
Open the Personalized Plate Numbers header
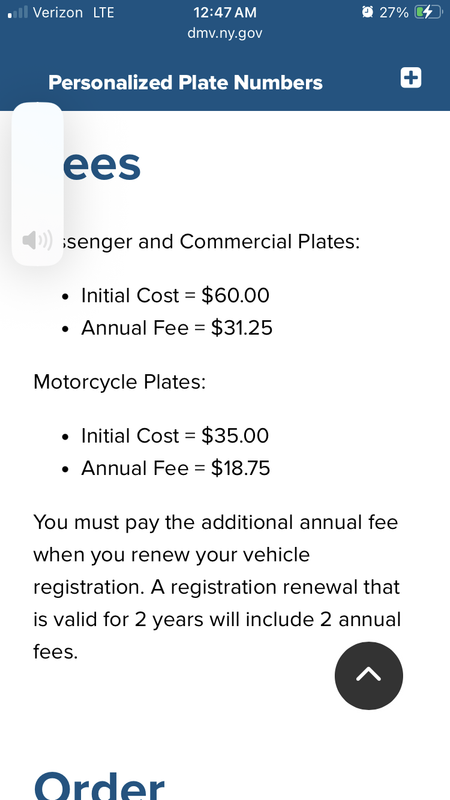[x=185, y=83]
